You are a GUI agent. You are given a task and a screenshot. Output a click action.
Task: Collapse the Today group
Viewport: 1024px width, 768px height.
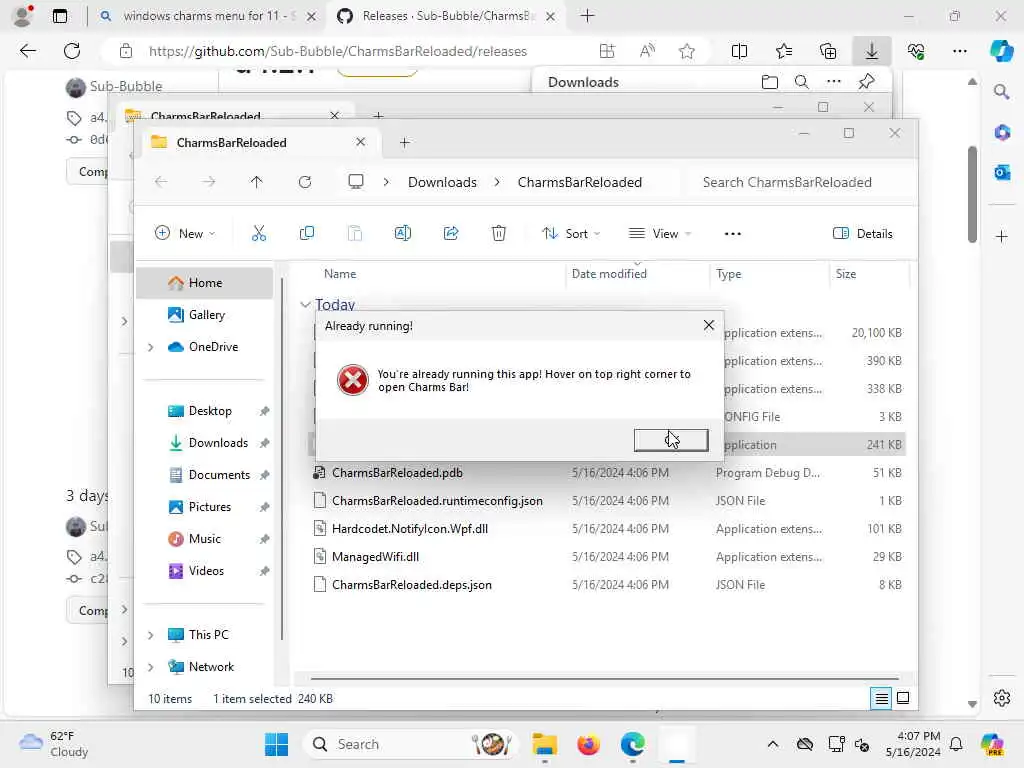[x=305, y=304]
